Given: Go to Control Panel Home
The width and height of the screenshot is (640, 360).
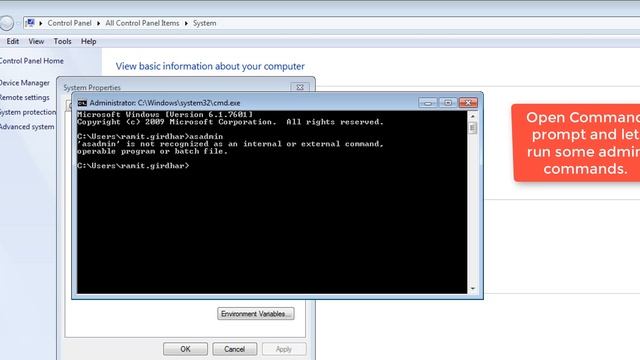Looking at the screenshot, I should (x=31, y=61).
